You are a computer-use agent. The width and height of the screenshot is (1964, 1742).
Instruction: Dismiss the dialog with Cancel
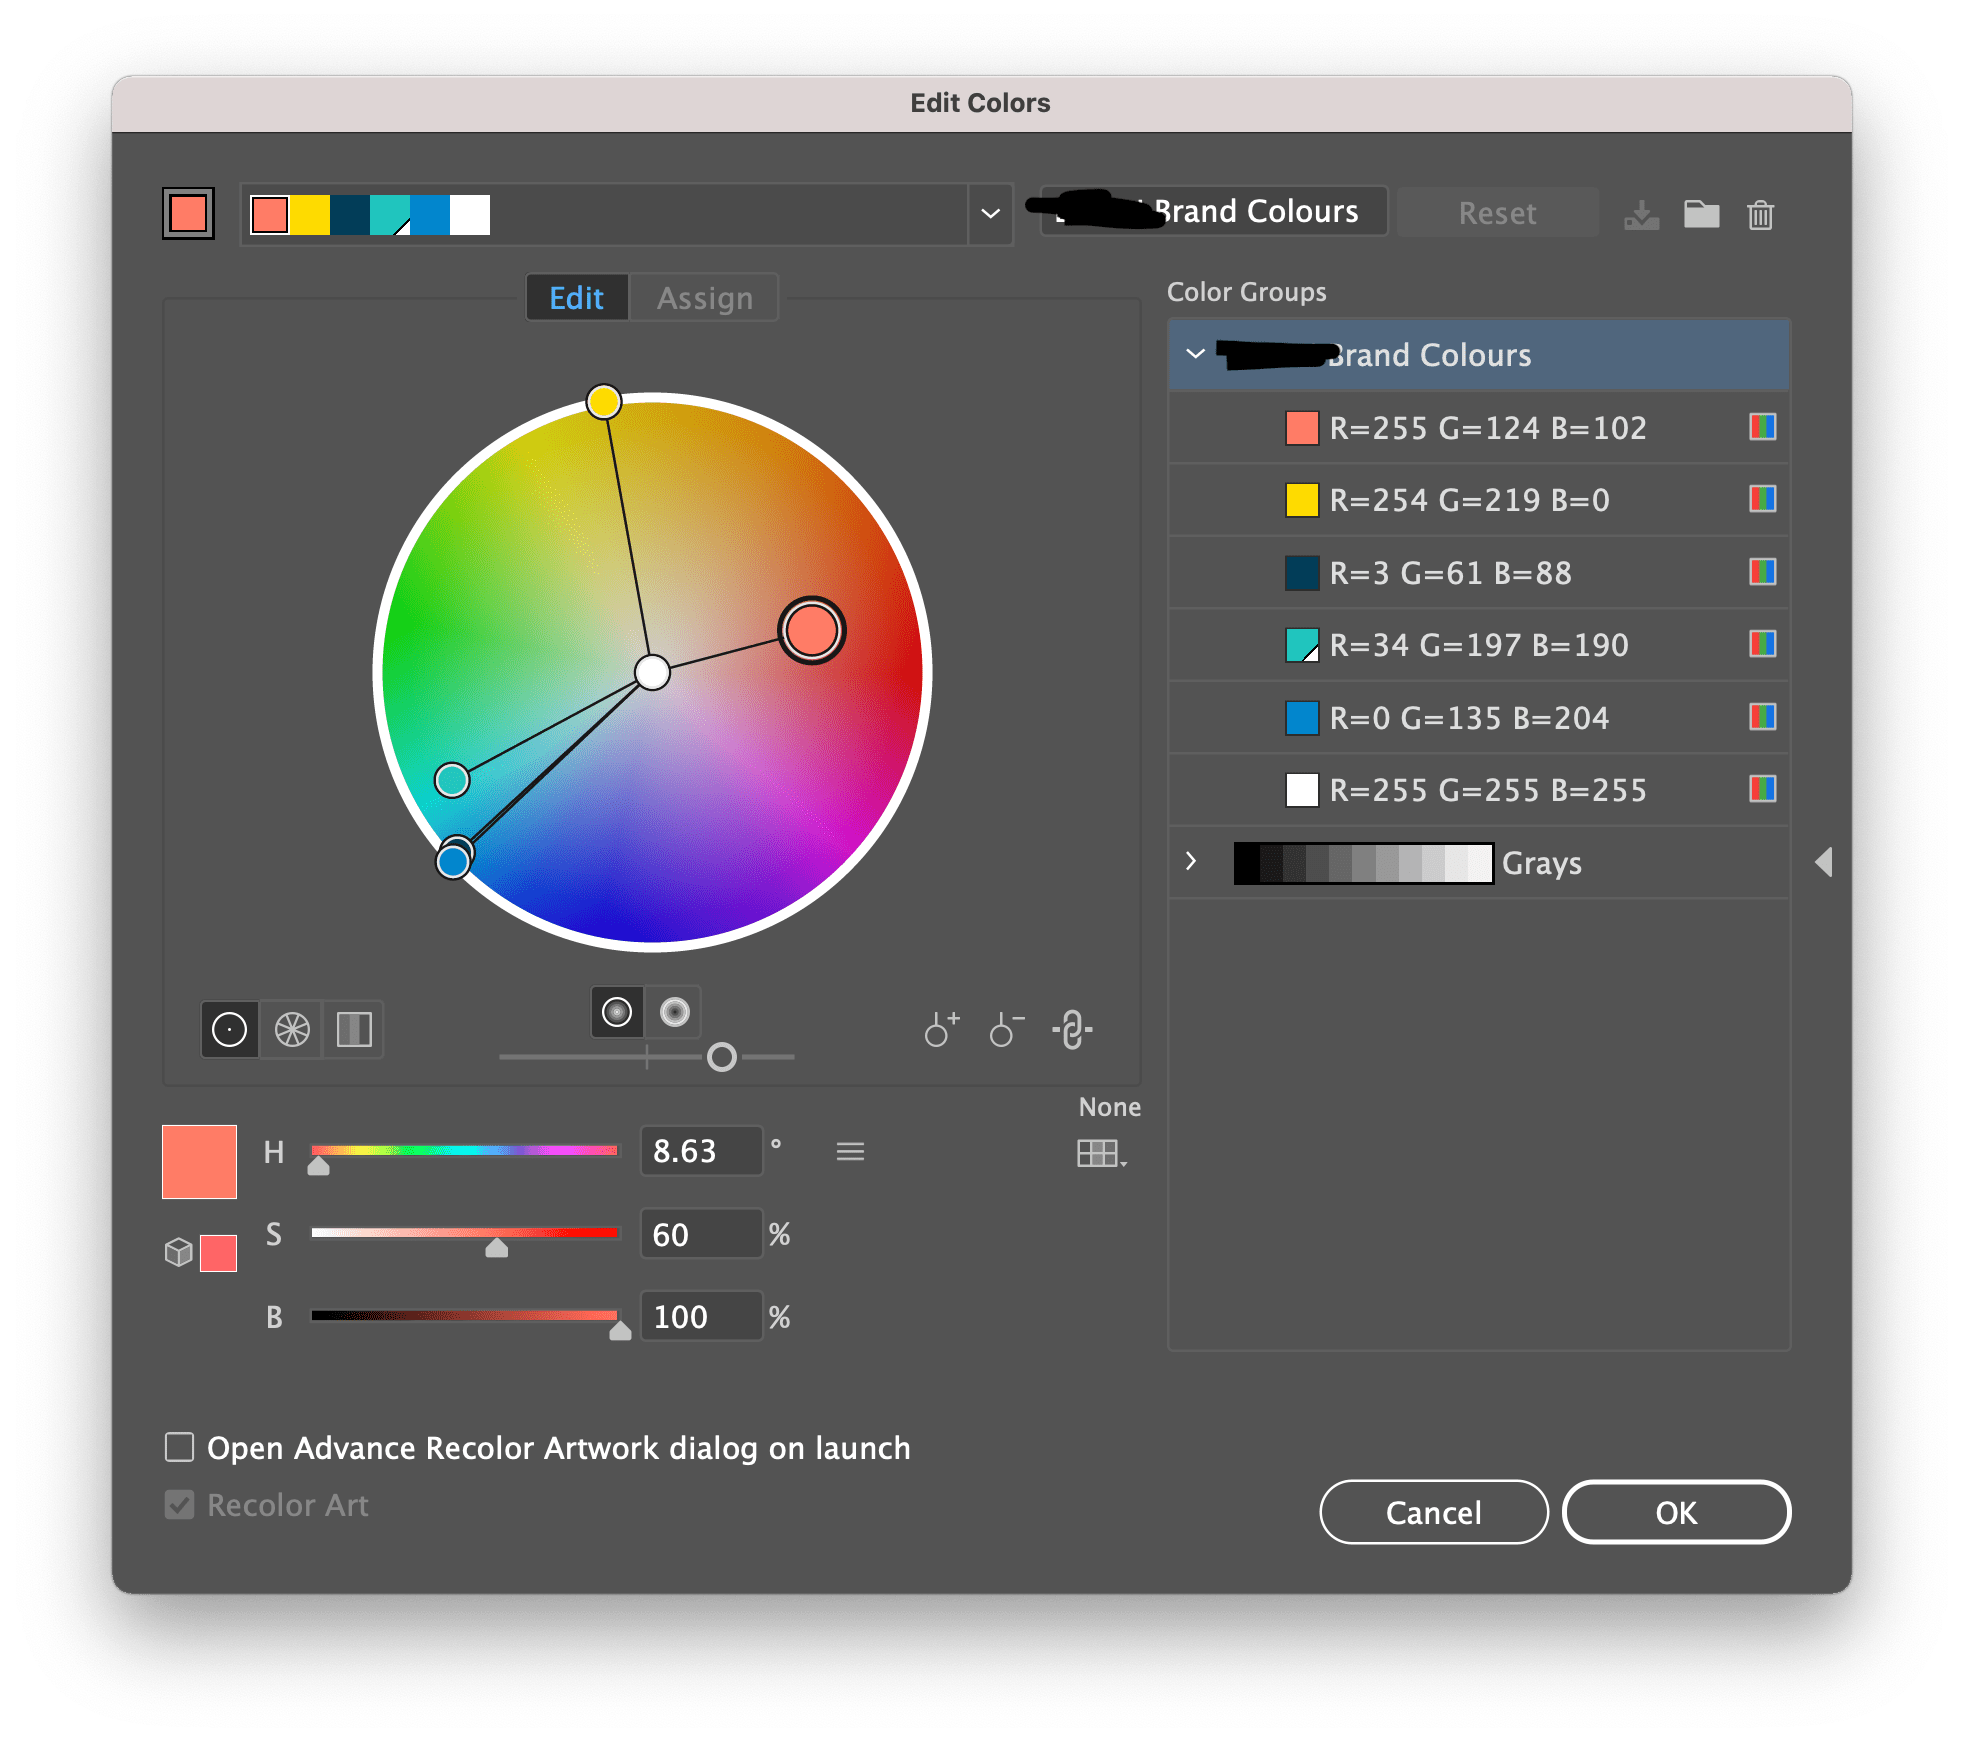[1433, 1512]
